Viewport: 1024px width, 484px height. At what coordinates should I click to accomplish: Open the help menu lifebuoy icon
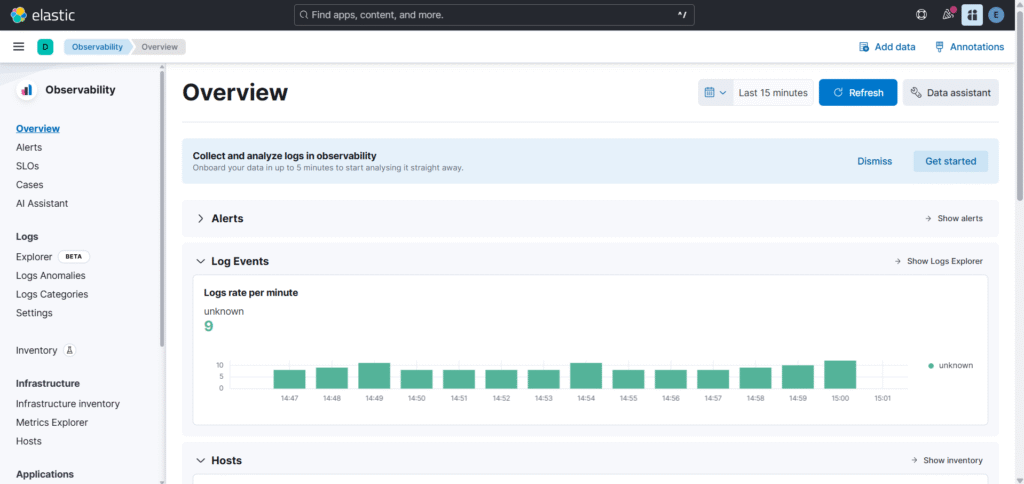coord(921,14)
